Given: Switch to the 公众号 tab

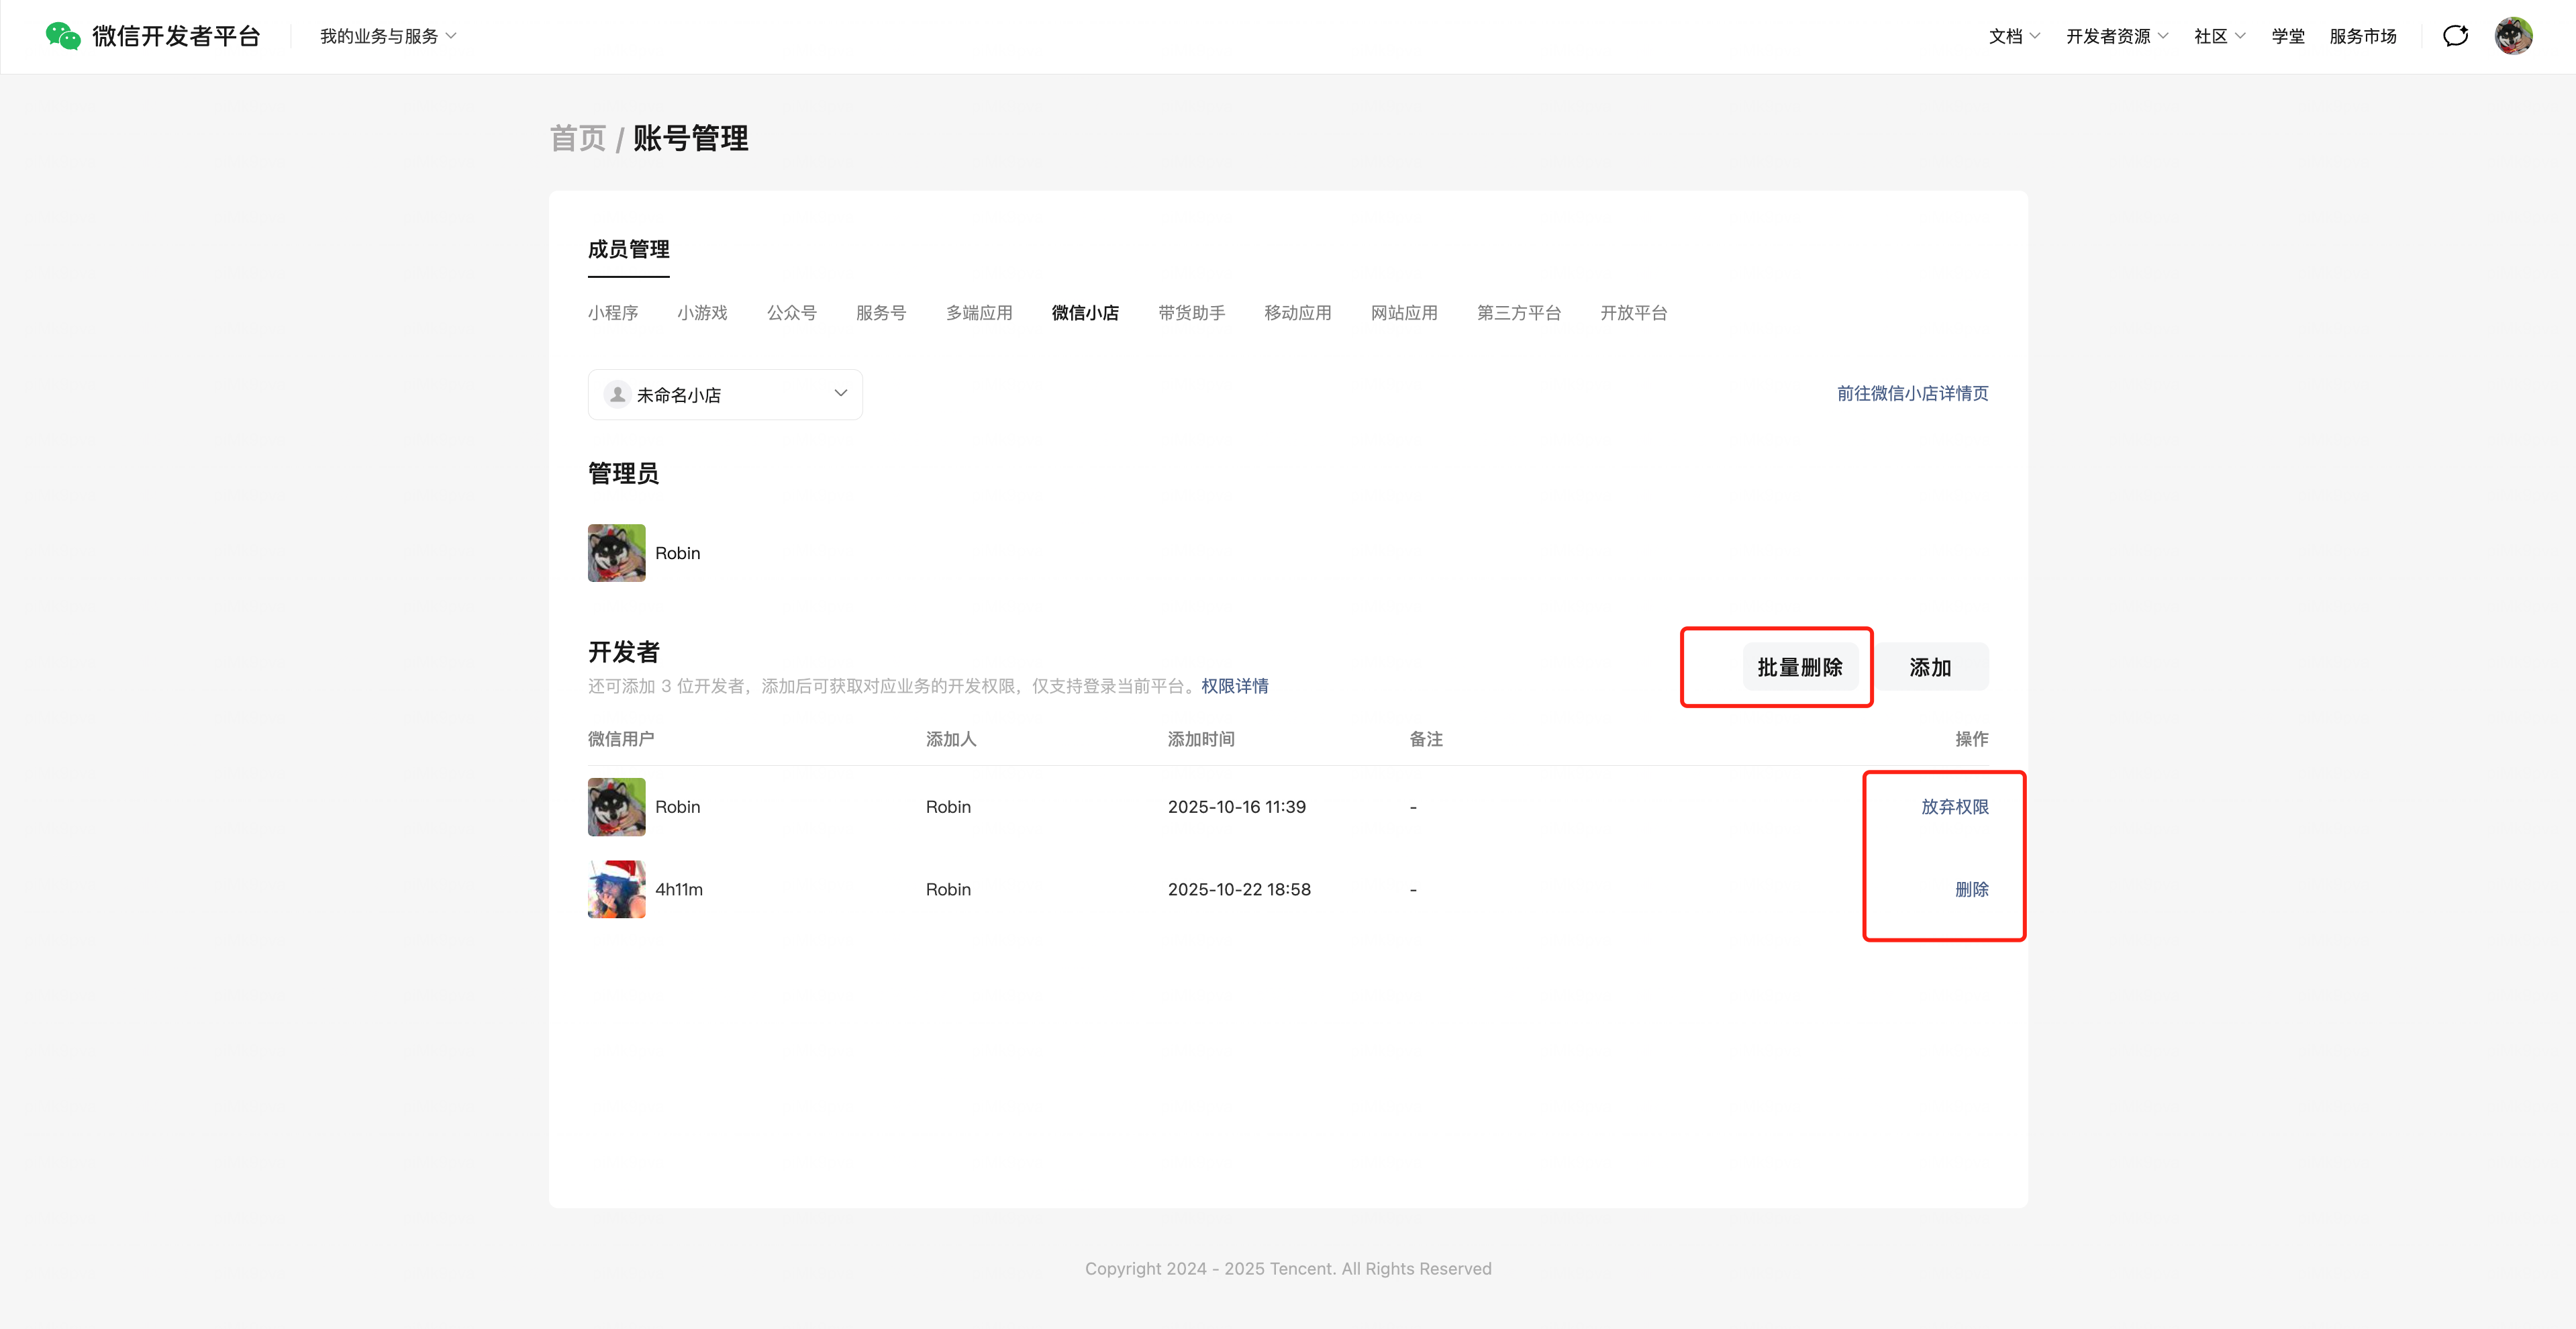Looking at the screenshot, I should coord(791,313).
